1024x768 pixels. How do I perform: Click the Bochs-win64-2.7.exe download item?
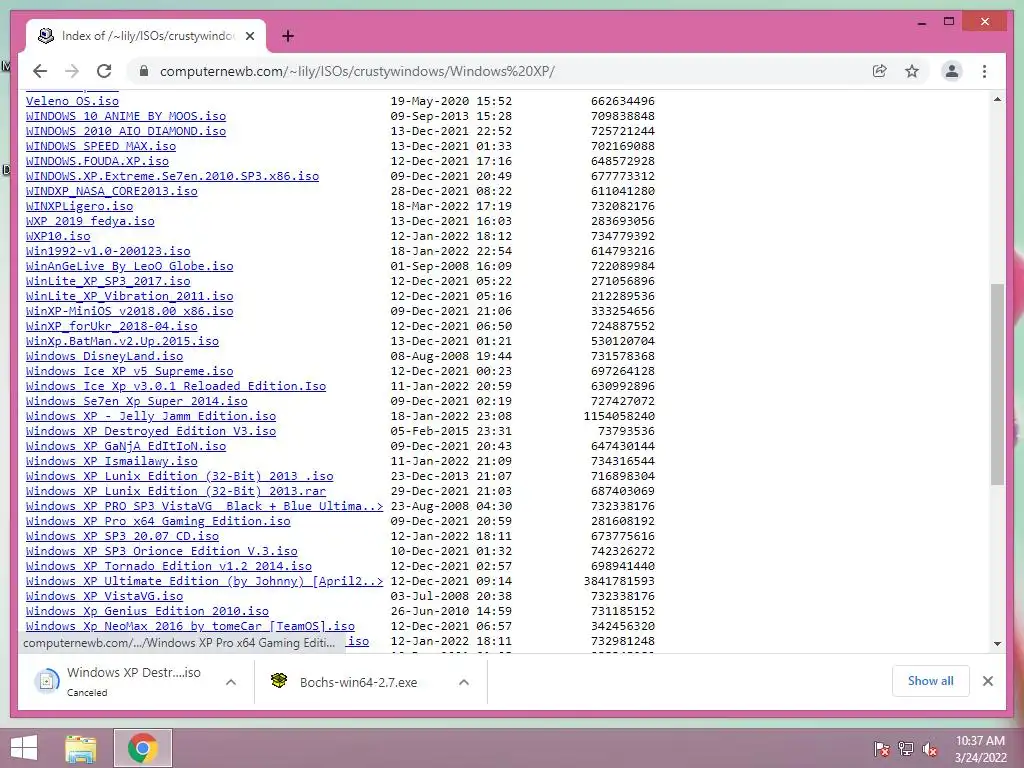click(358, 682)
